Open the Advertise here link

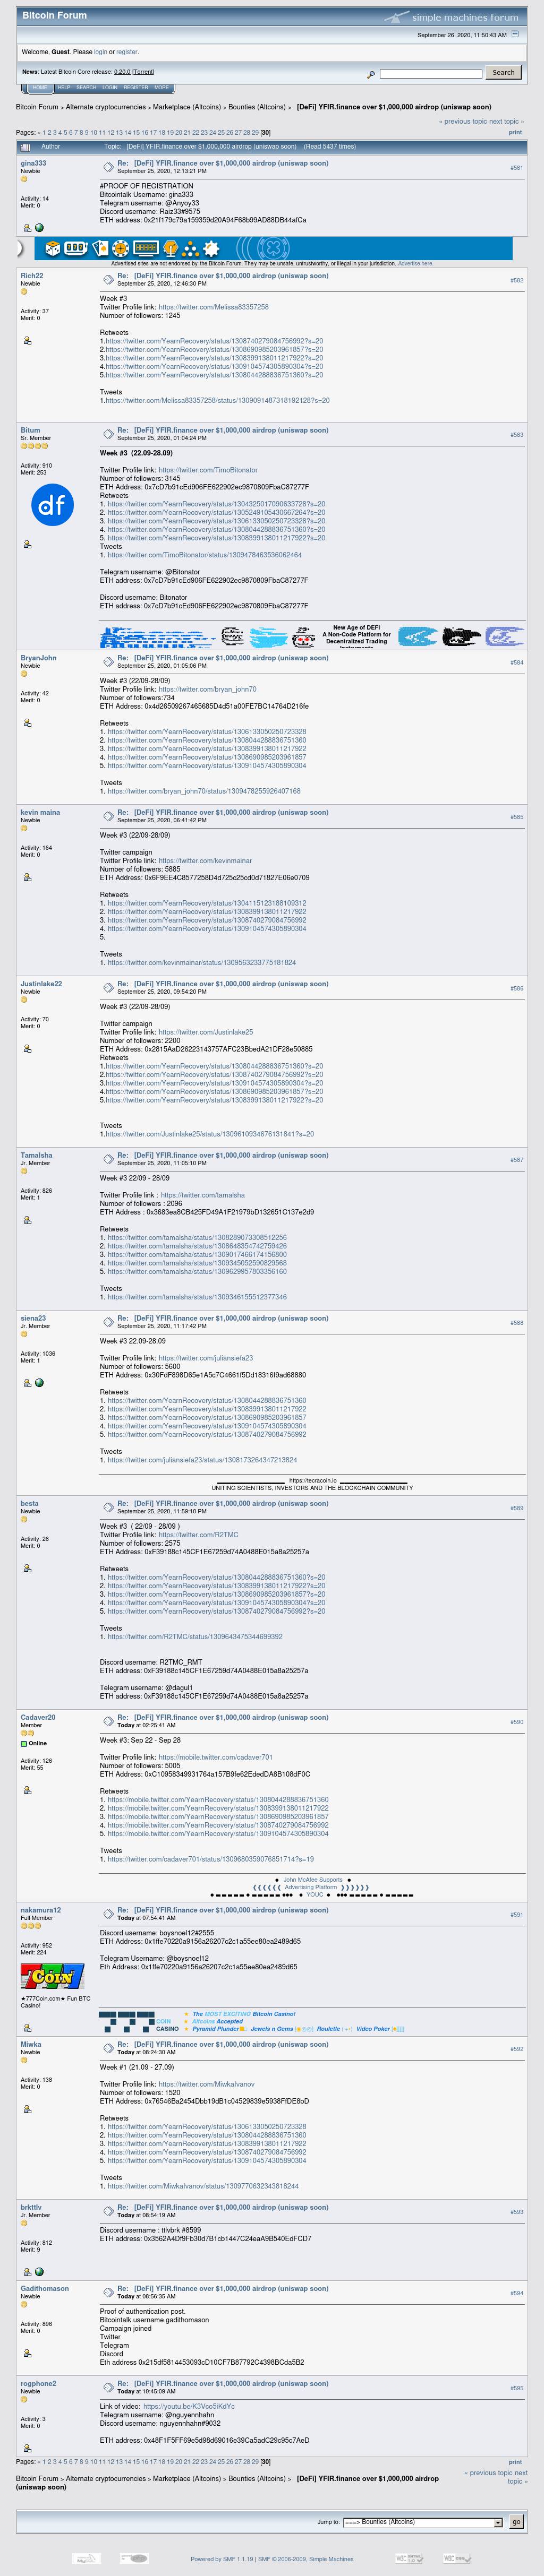[416, 263]
